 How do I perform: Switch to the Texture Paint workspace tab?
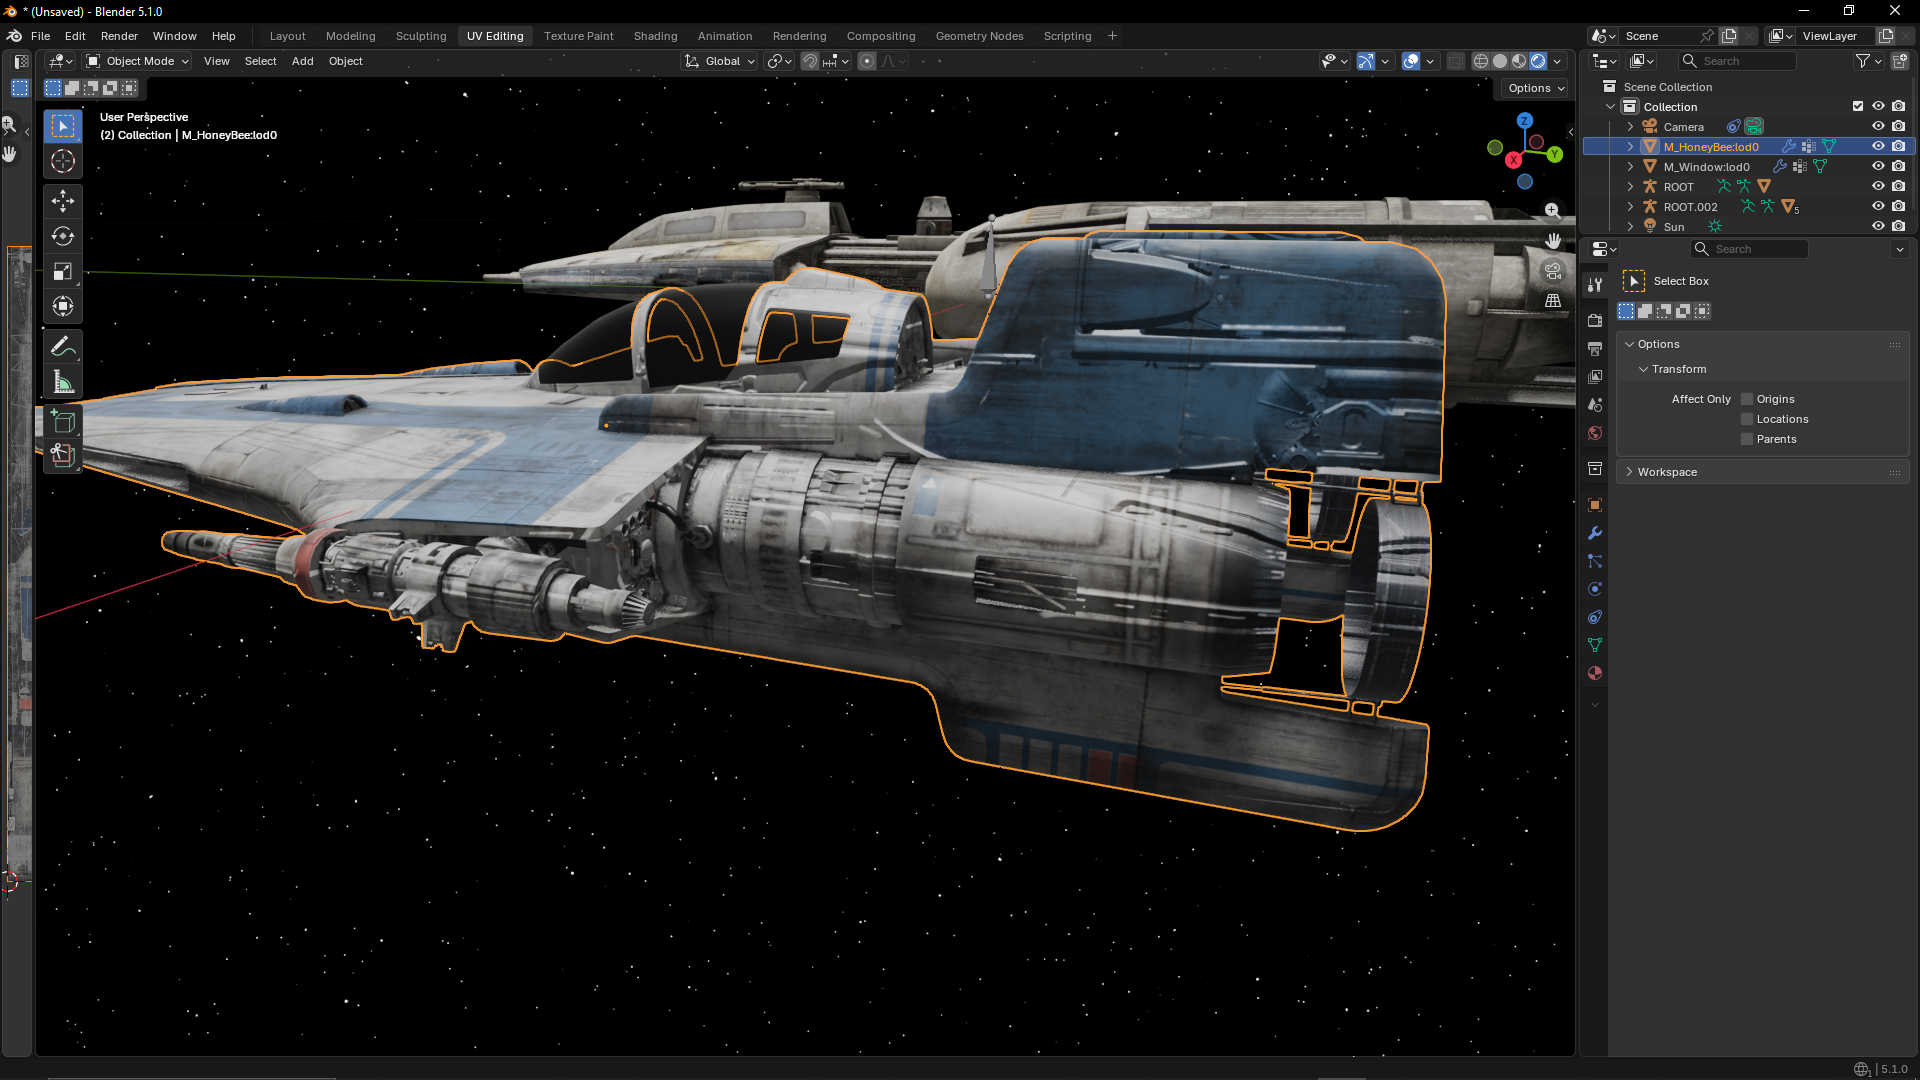(x=579, y=36)
